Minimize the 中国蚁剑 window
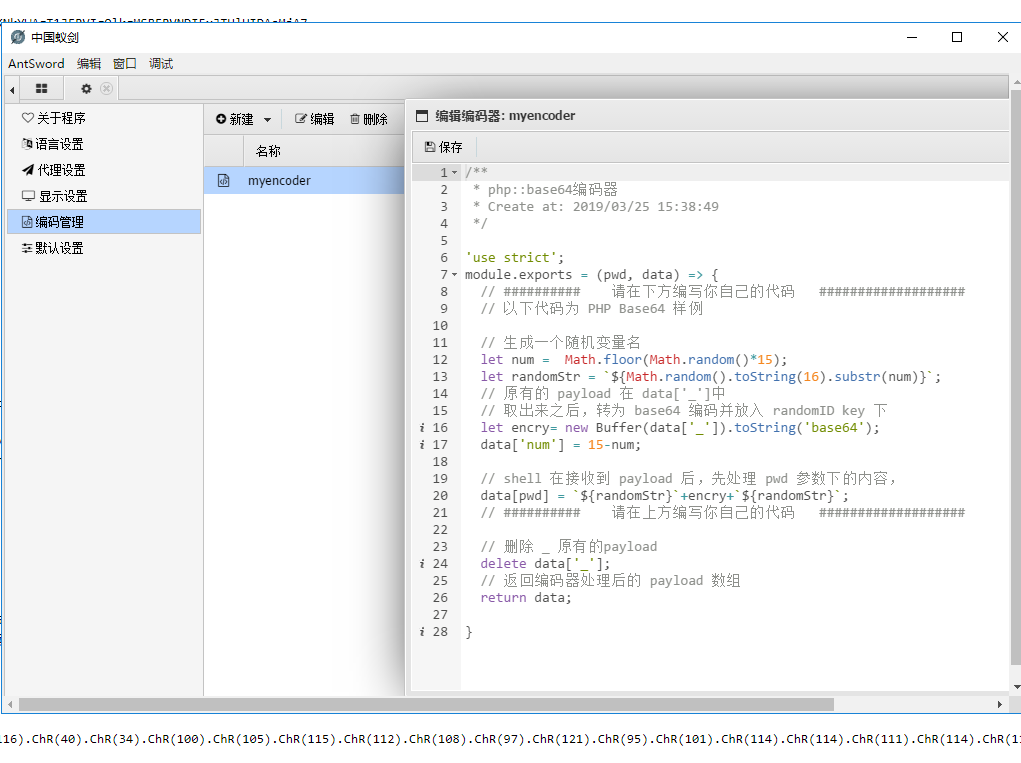This screenshot has height=763, width=1021. tap(912, 37)
